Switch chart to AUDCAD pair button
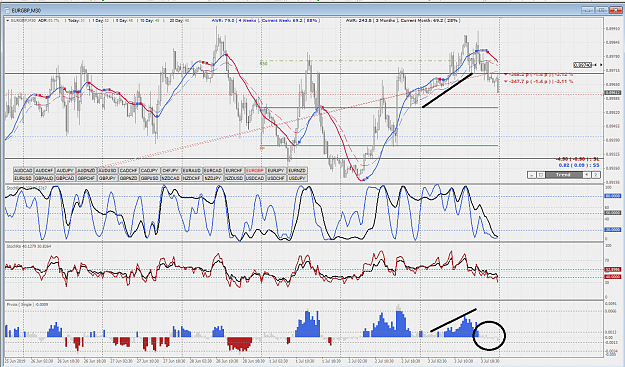625x367 pixels. [24, 171]
